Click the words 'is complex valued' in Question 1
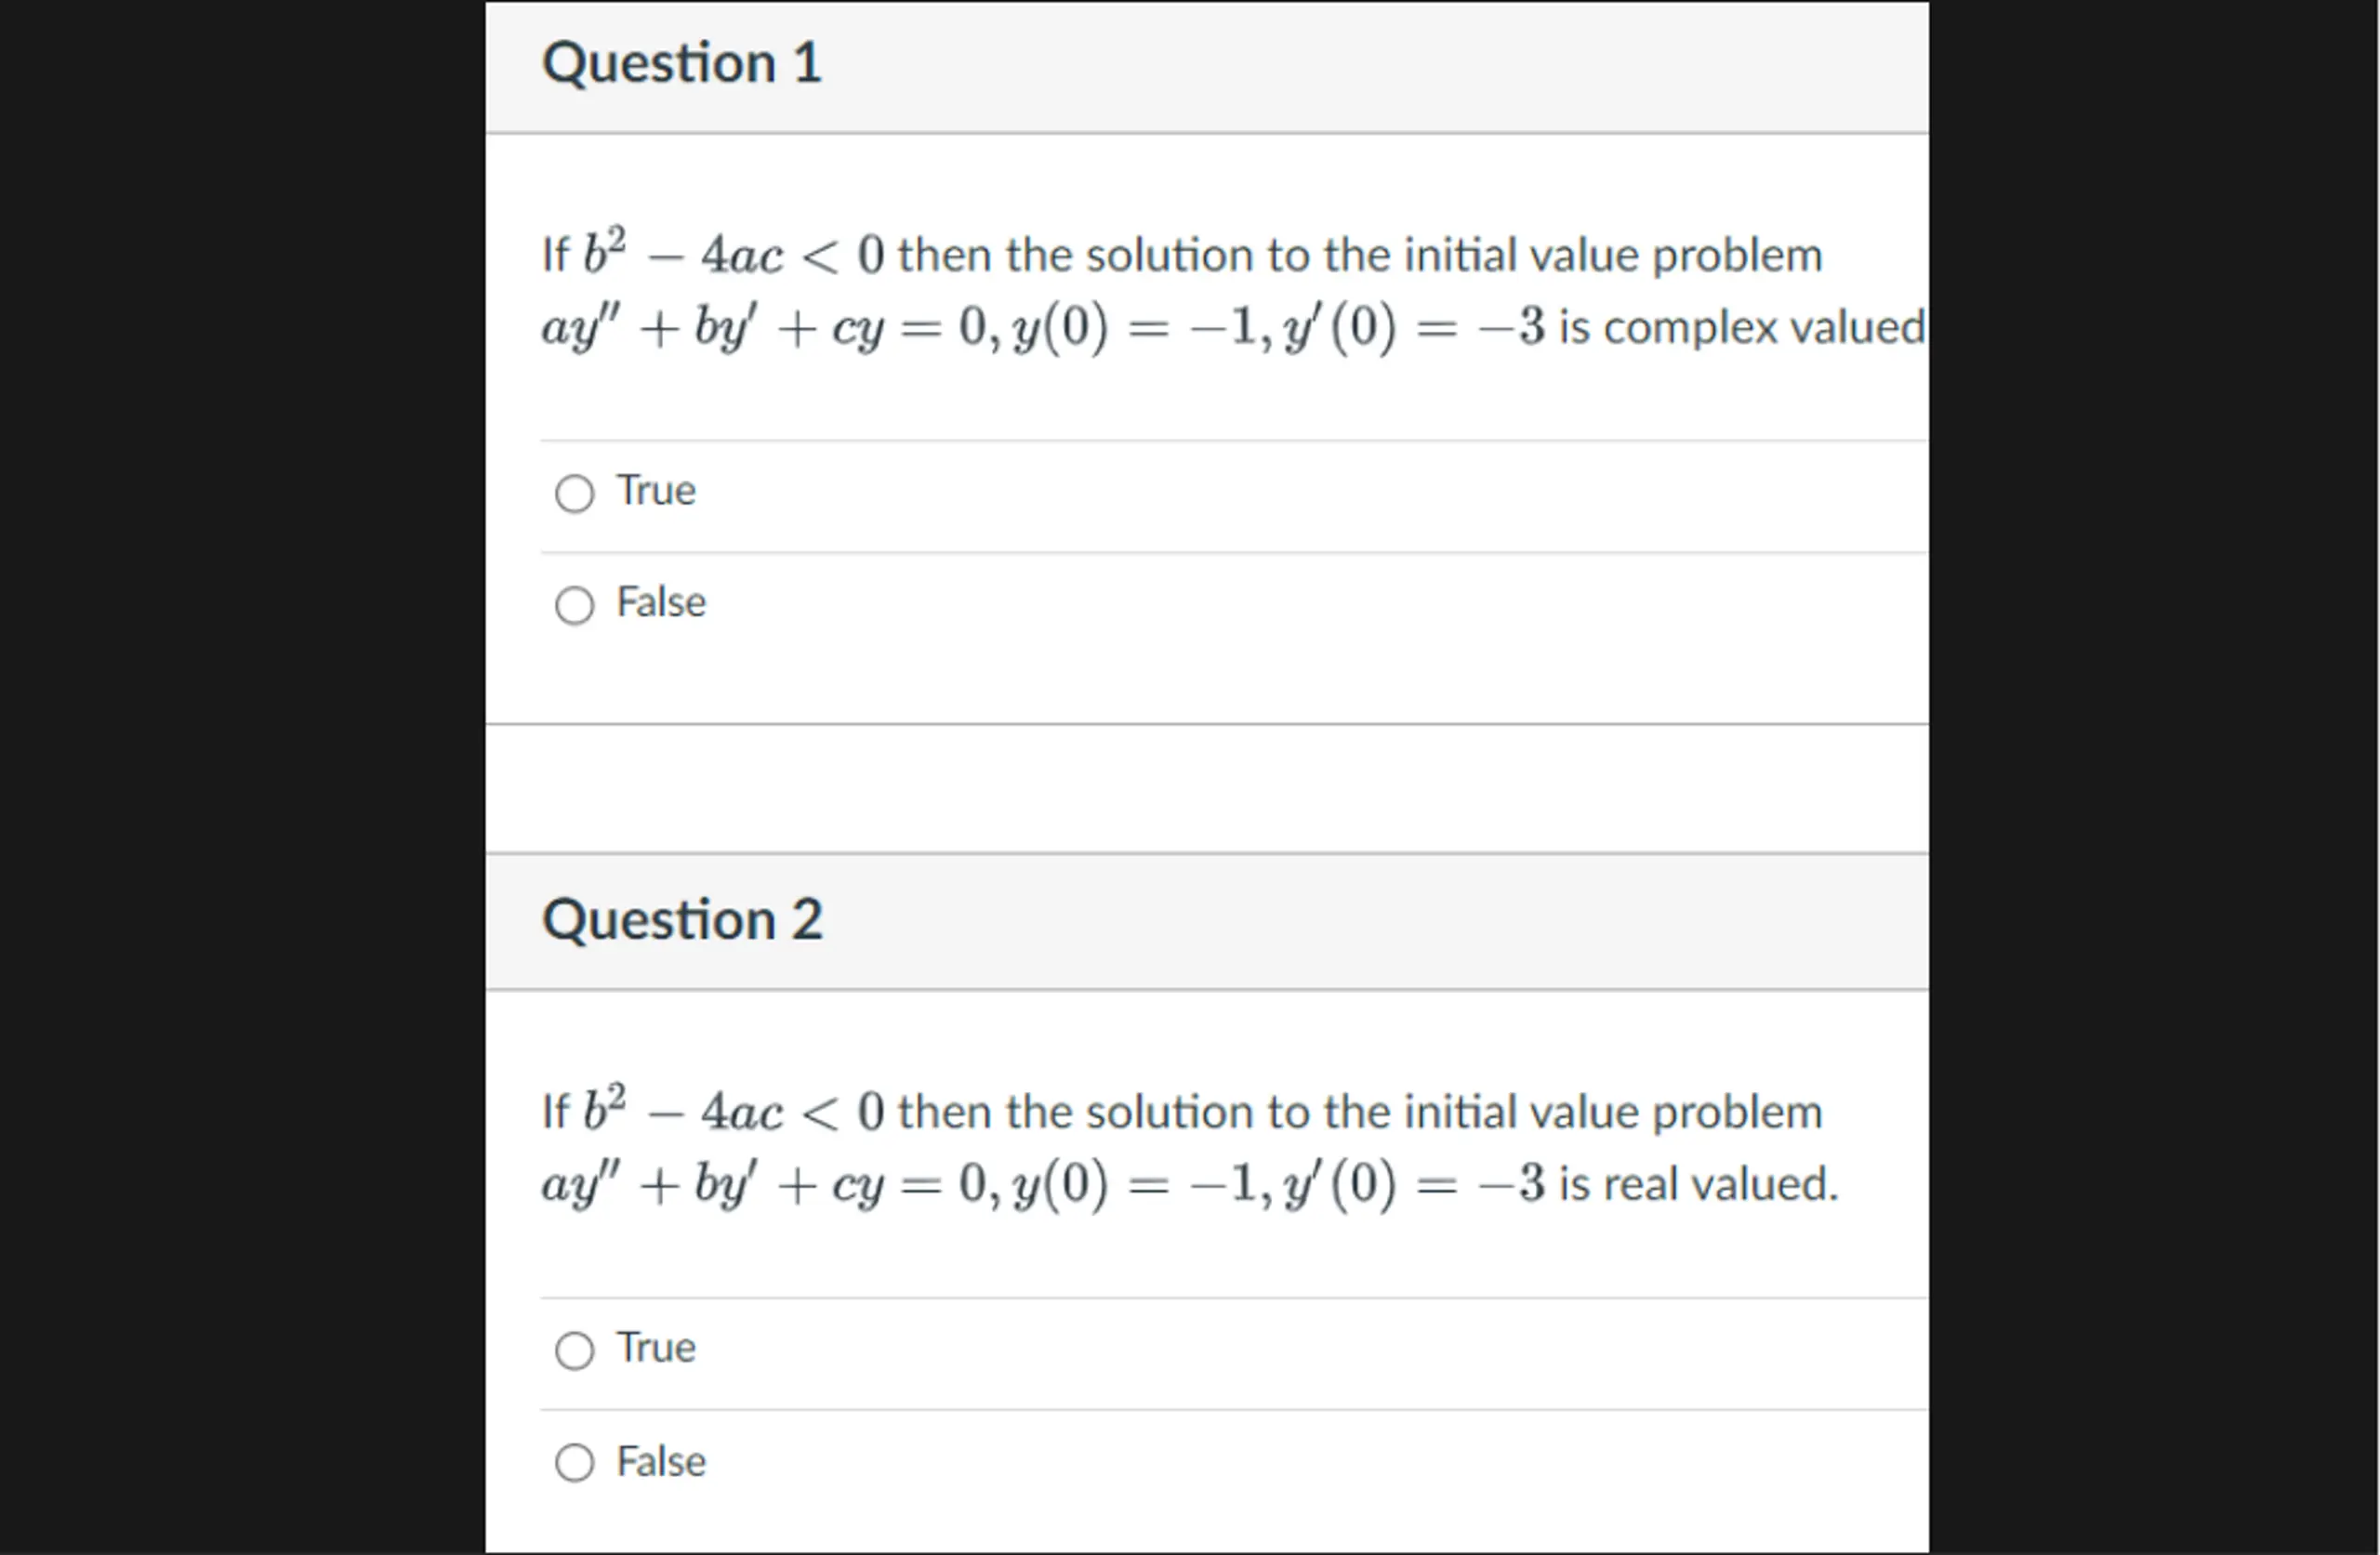 coord(1742,328)
